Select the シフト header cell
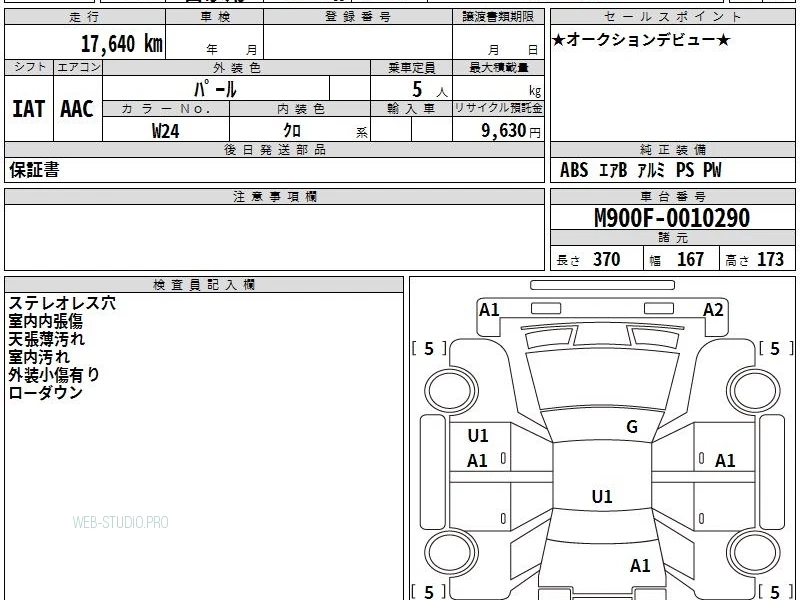 click(x=29, y=67)
